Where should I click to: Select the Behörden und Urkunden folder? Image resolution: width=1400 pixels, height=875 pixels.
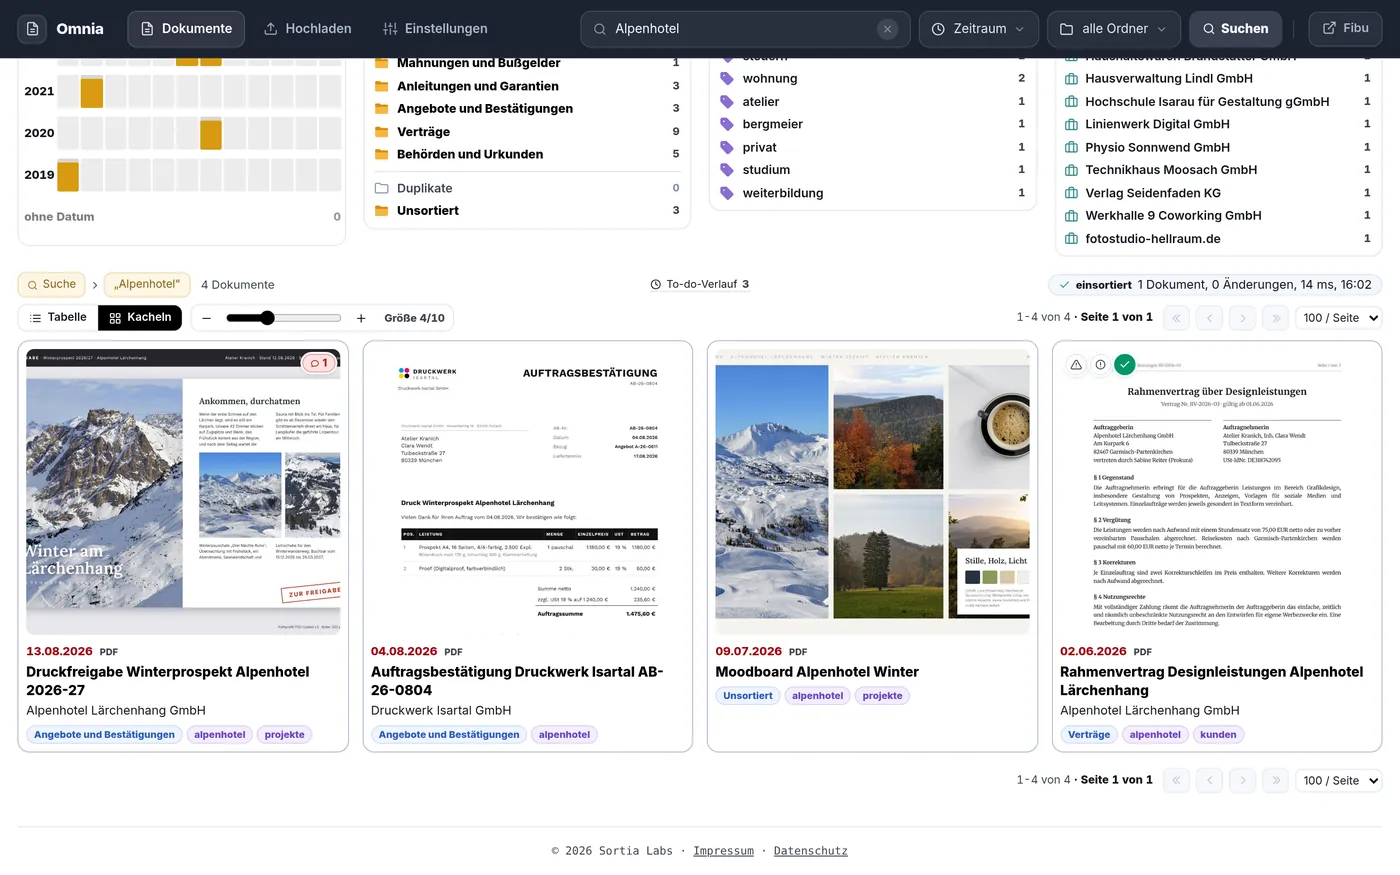click(x=527, y=154)
